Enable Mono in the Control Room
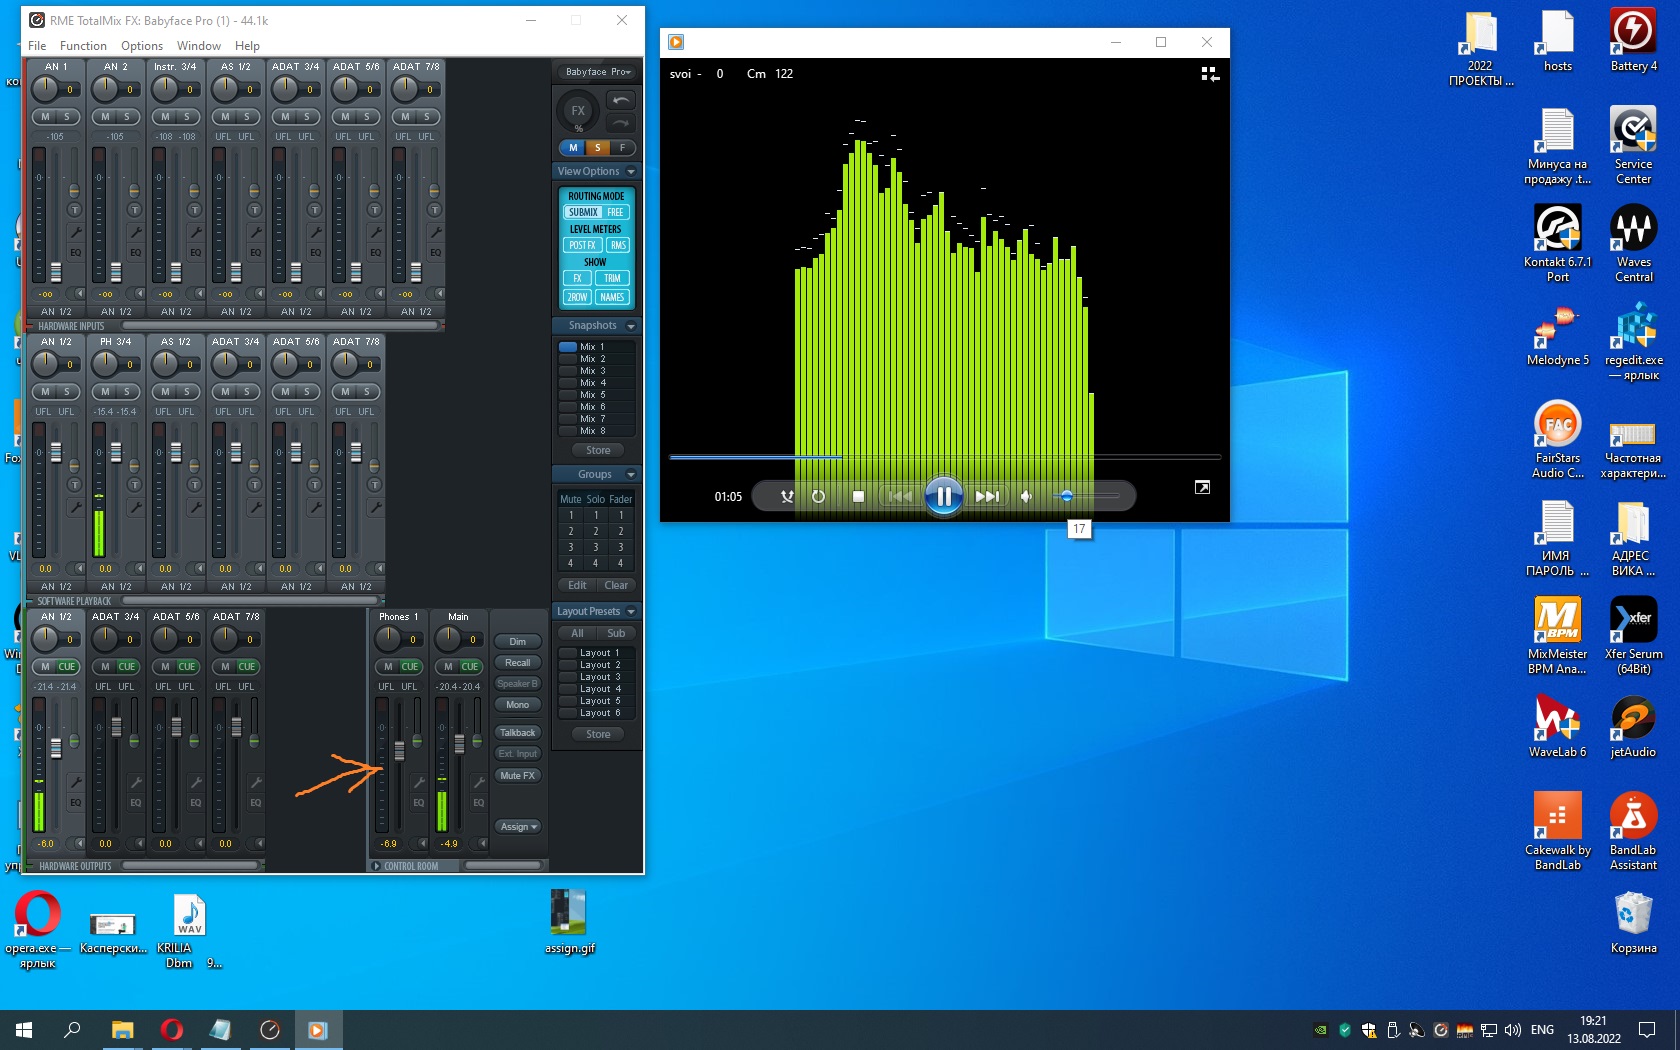The image size is (1680, 1050). pyautogui.click(x=517, y=705)
